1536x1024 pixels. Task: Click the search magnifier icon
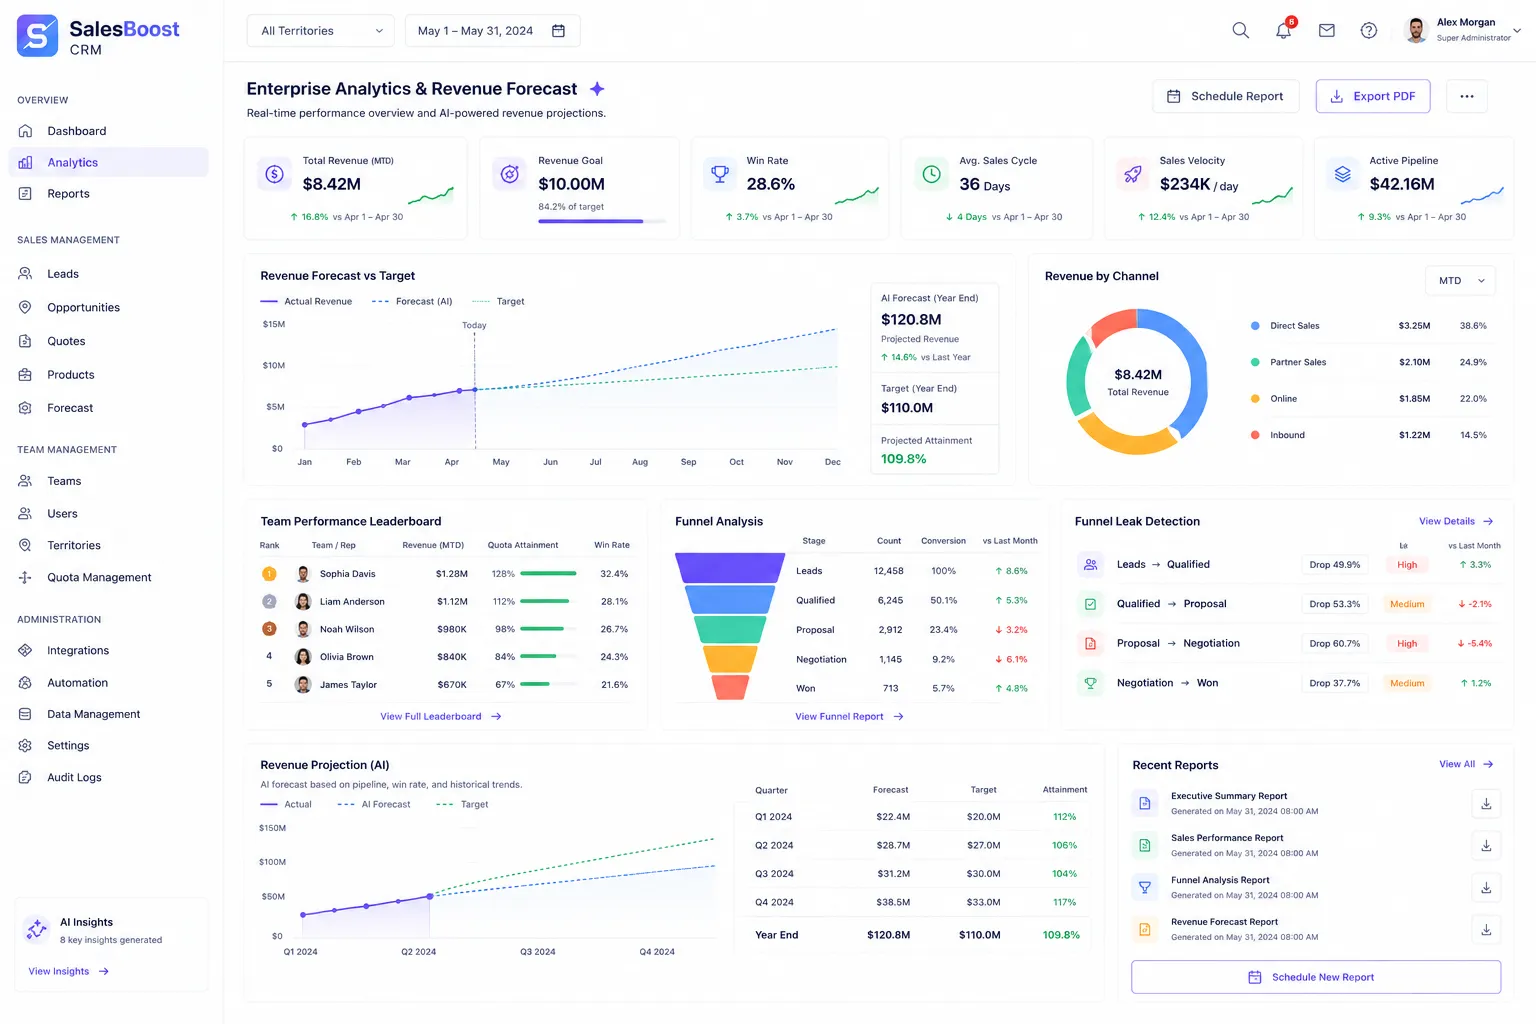click(x=1241, y=30)
